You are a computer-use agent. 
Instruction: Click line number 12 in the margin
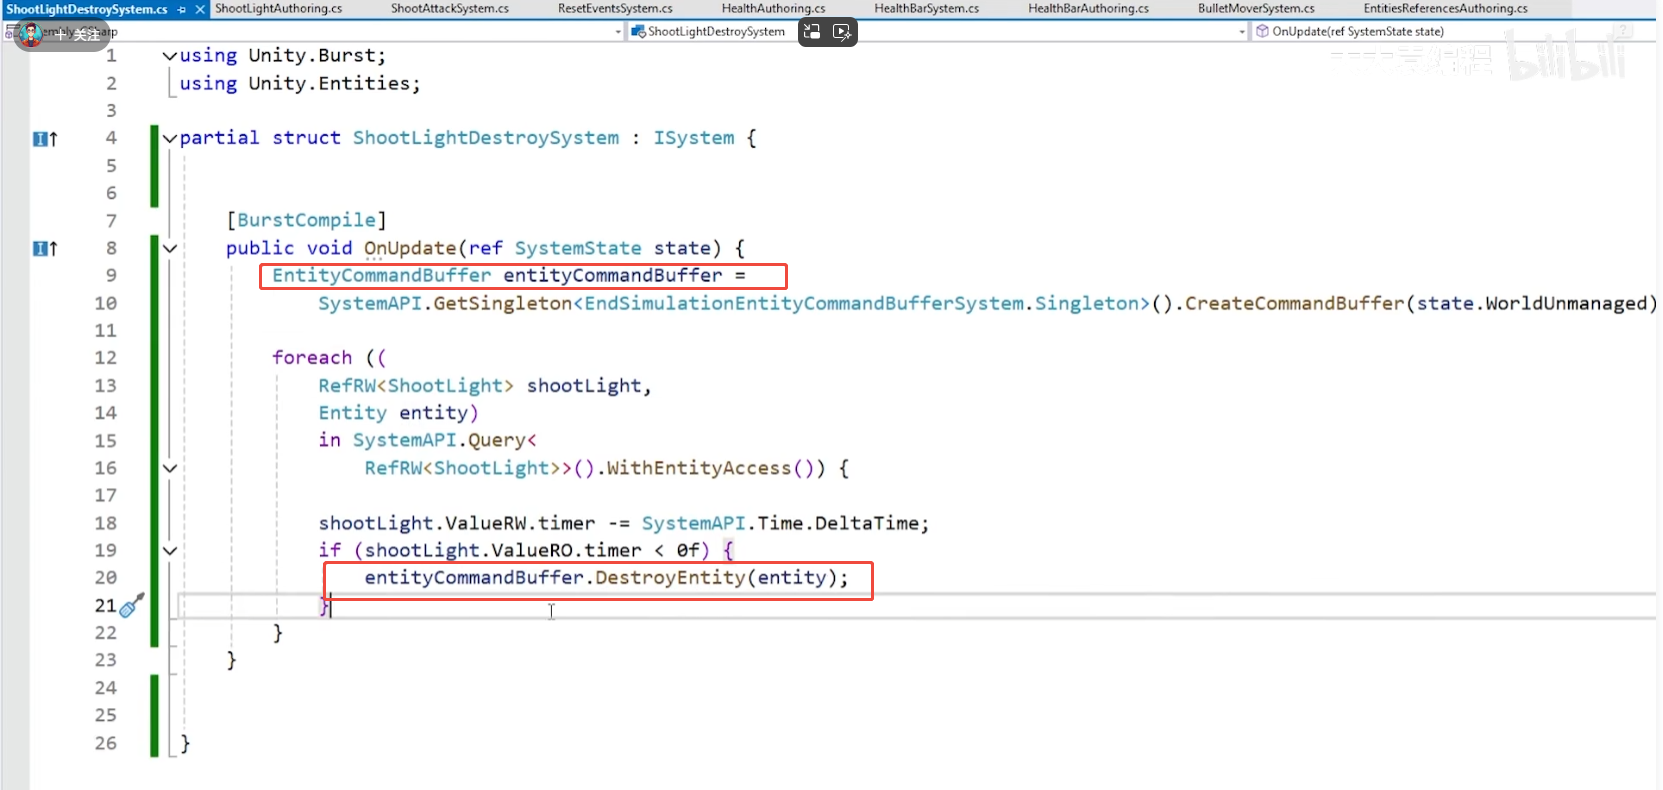click(106, 358)
